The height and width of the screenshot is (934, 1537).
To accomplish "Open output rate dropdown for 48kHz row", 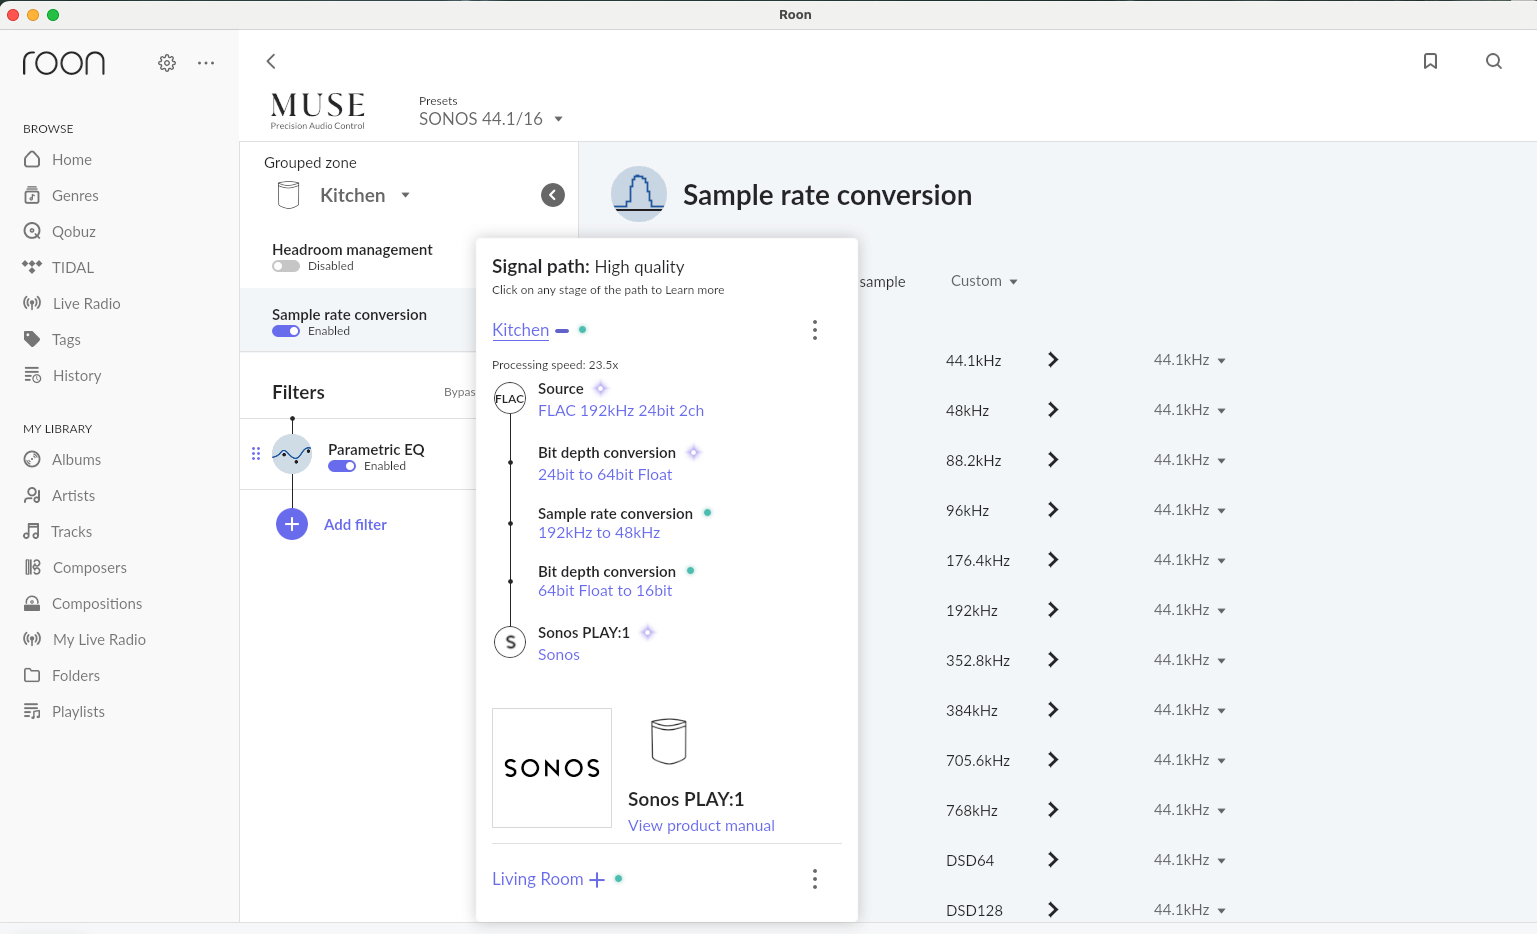I will [1190, 410].
